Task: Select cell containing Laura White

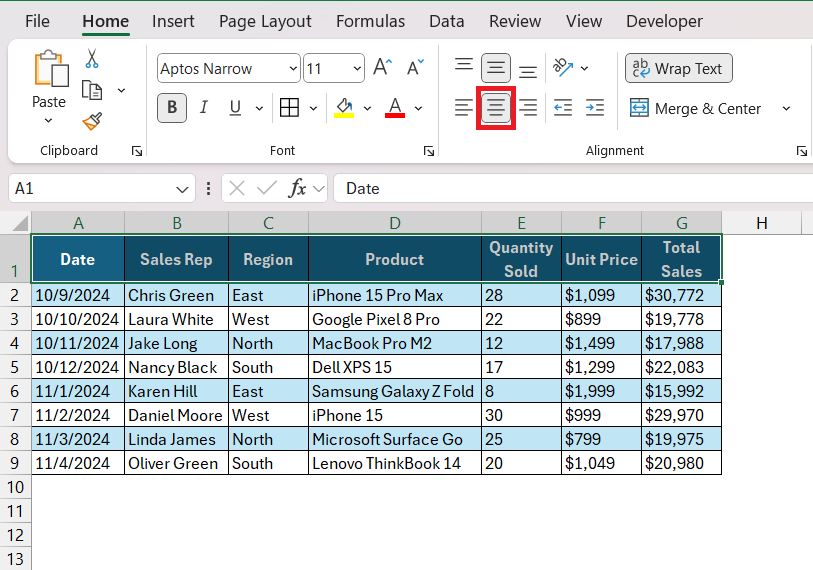Action: pos(176,319)
